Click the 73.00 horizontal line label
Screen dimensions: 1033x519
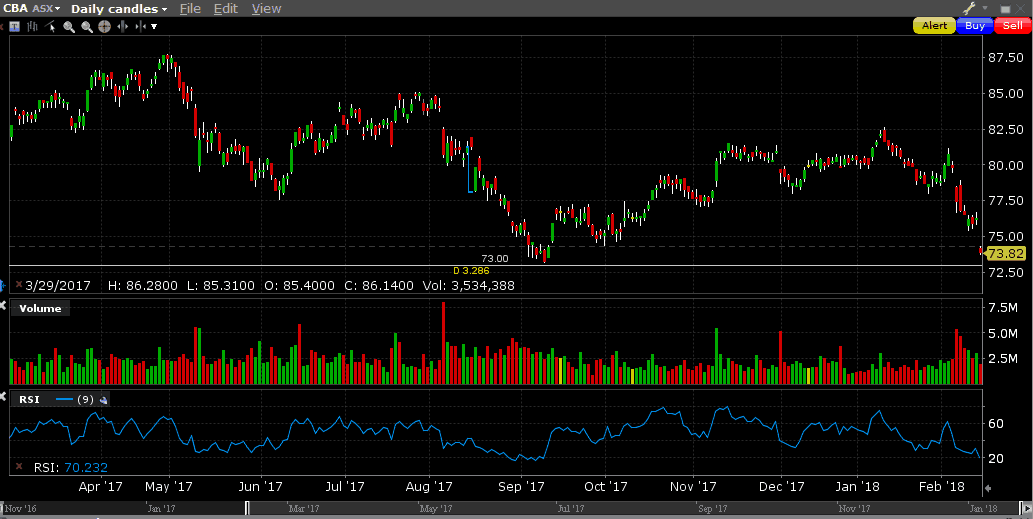coord(495,259)
